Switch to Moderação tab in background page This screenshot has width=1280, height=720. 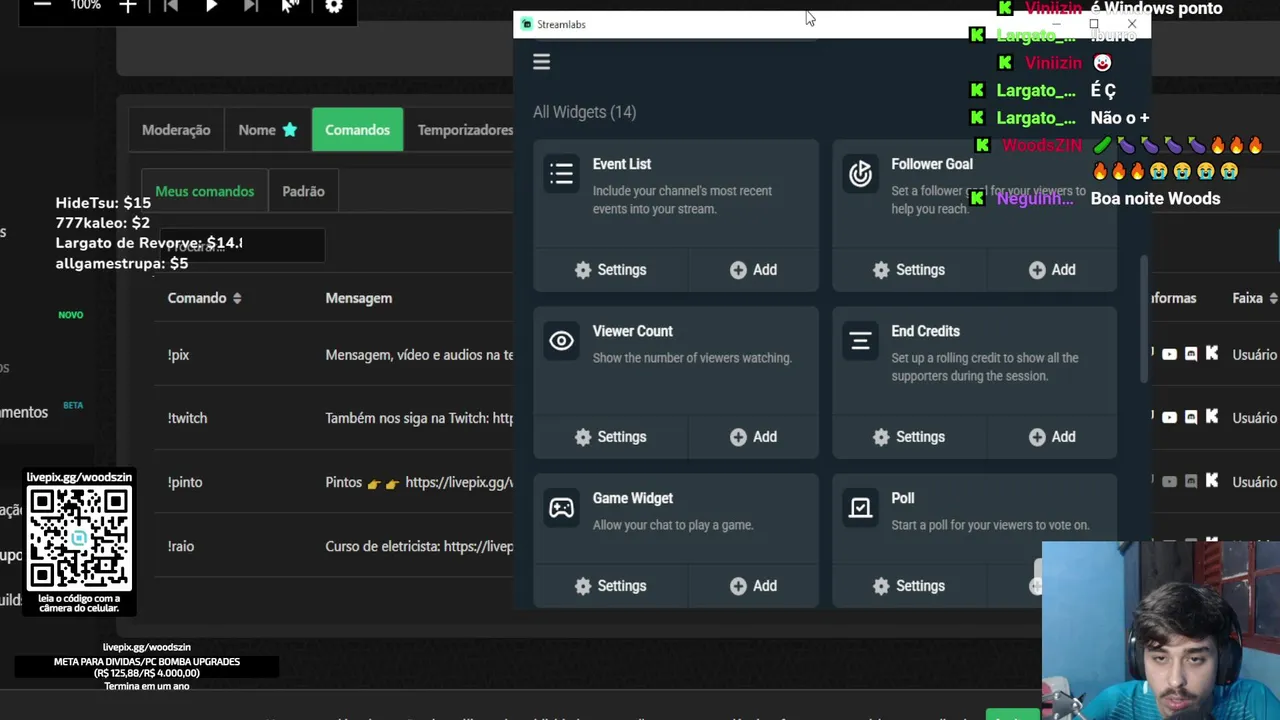176,130
